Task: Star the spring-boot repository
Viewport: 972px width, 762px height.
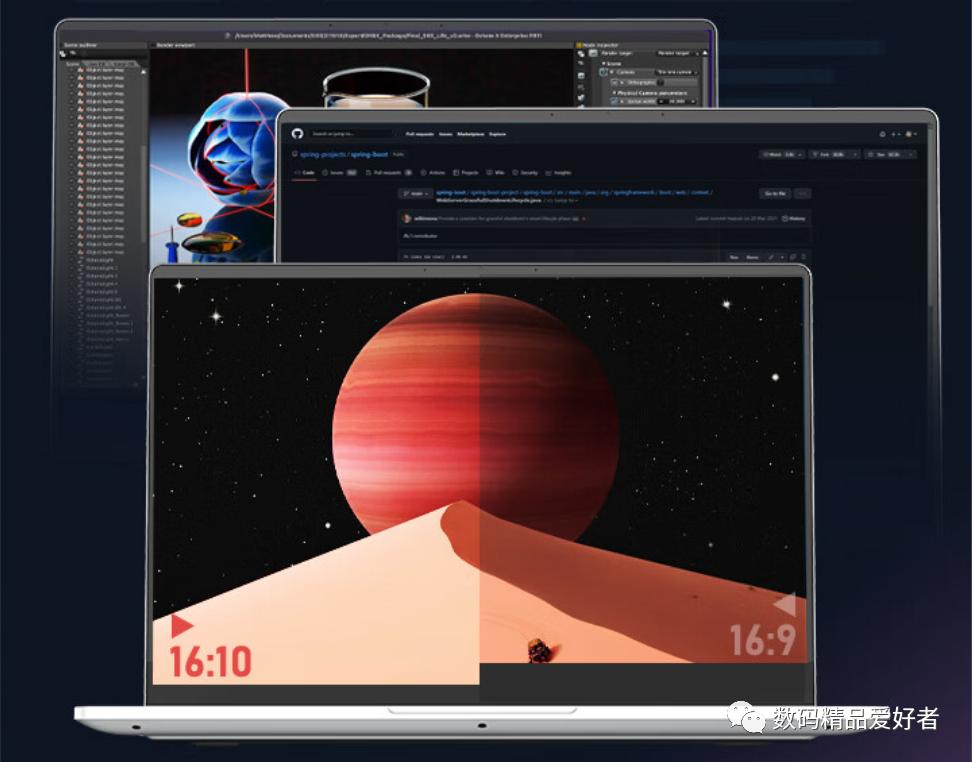Action: (x=889, y=154)
